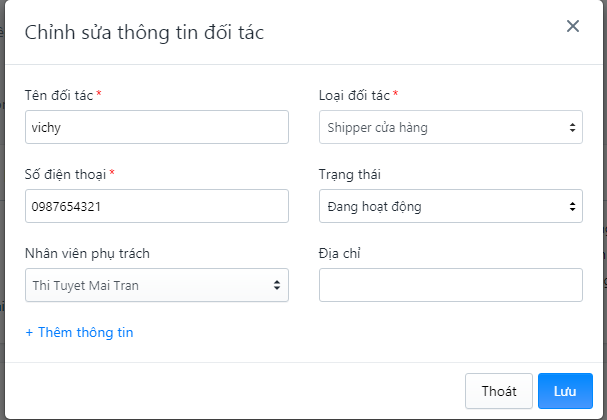Viewport: 607px width, 420px height.
Task: Focus the partner name field containing vichy
Action: pyautogui.click(x=157, y=127)
